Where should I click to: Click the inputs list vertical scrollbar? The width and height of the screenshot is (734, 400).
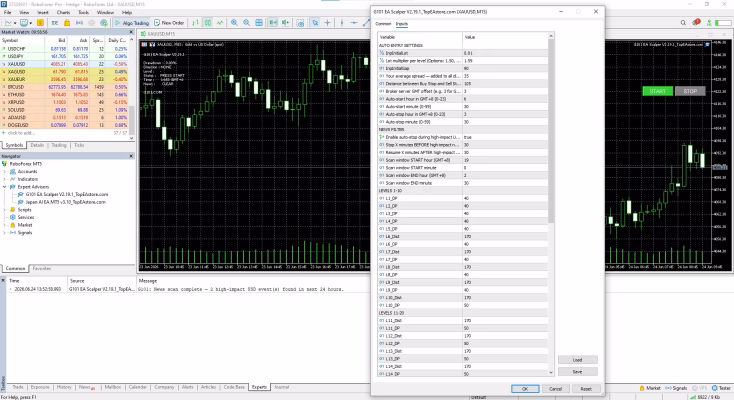(551, 131)
